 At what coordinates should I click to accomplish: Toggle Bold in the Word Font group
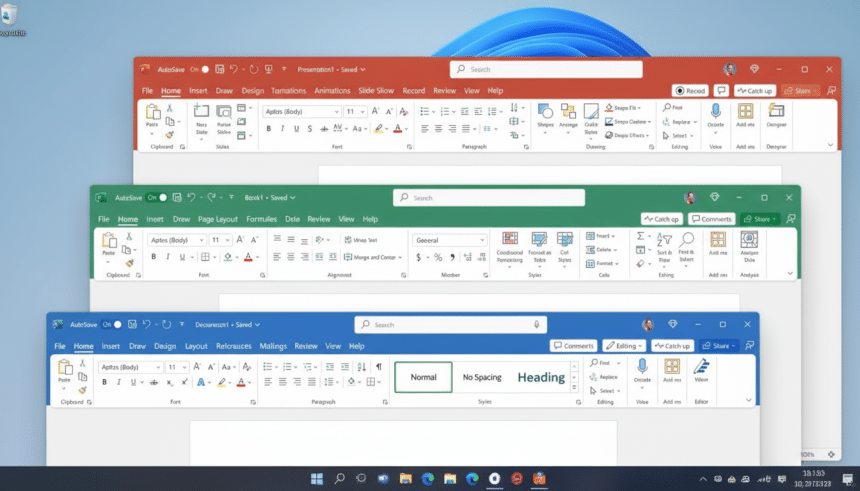pos(104,382)
